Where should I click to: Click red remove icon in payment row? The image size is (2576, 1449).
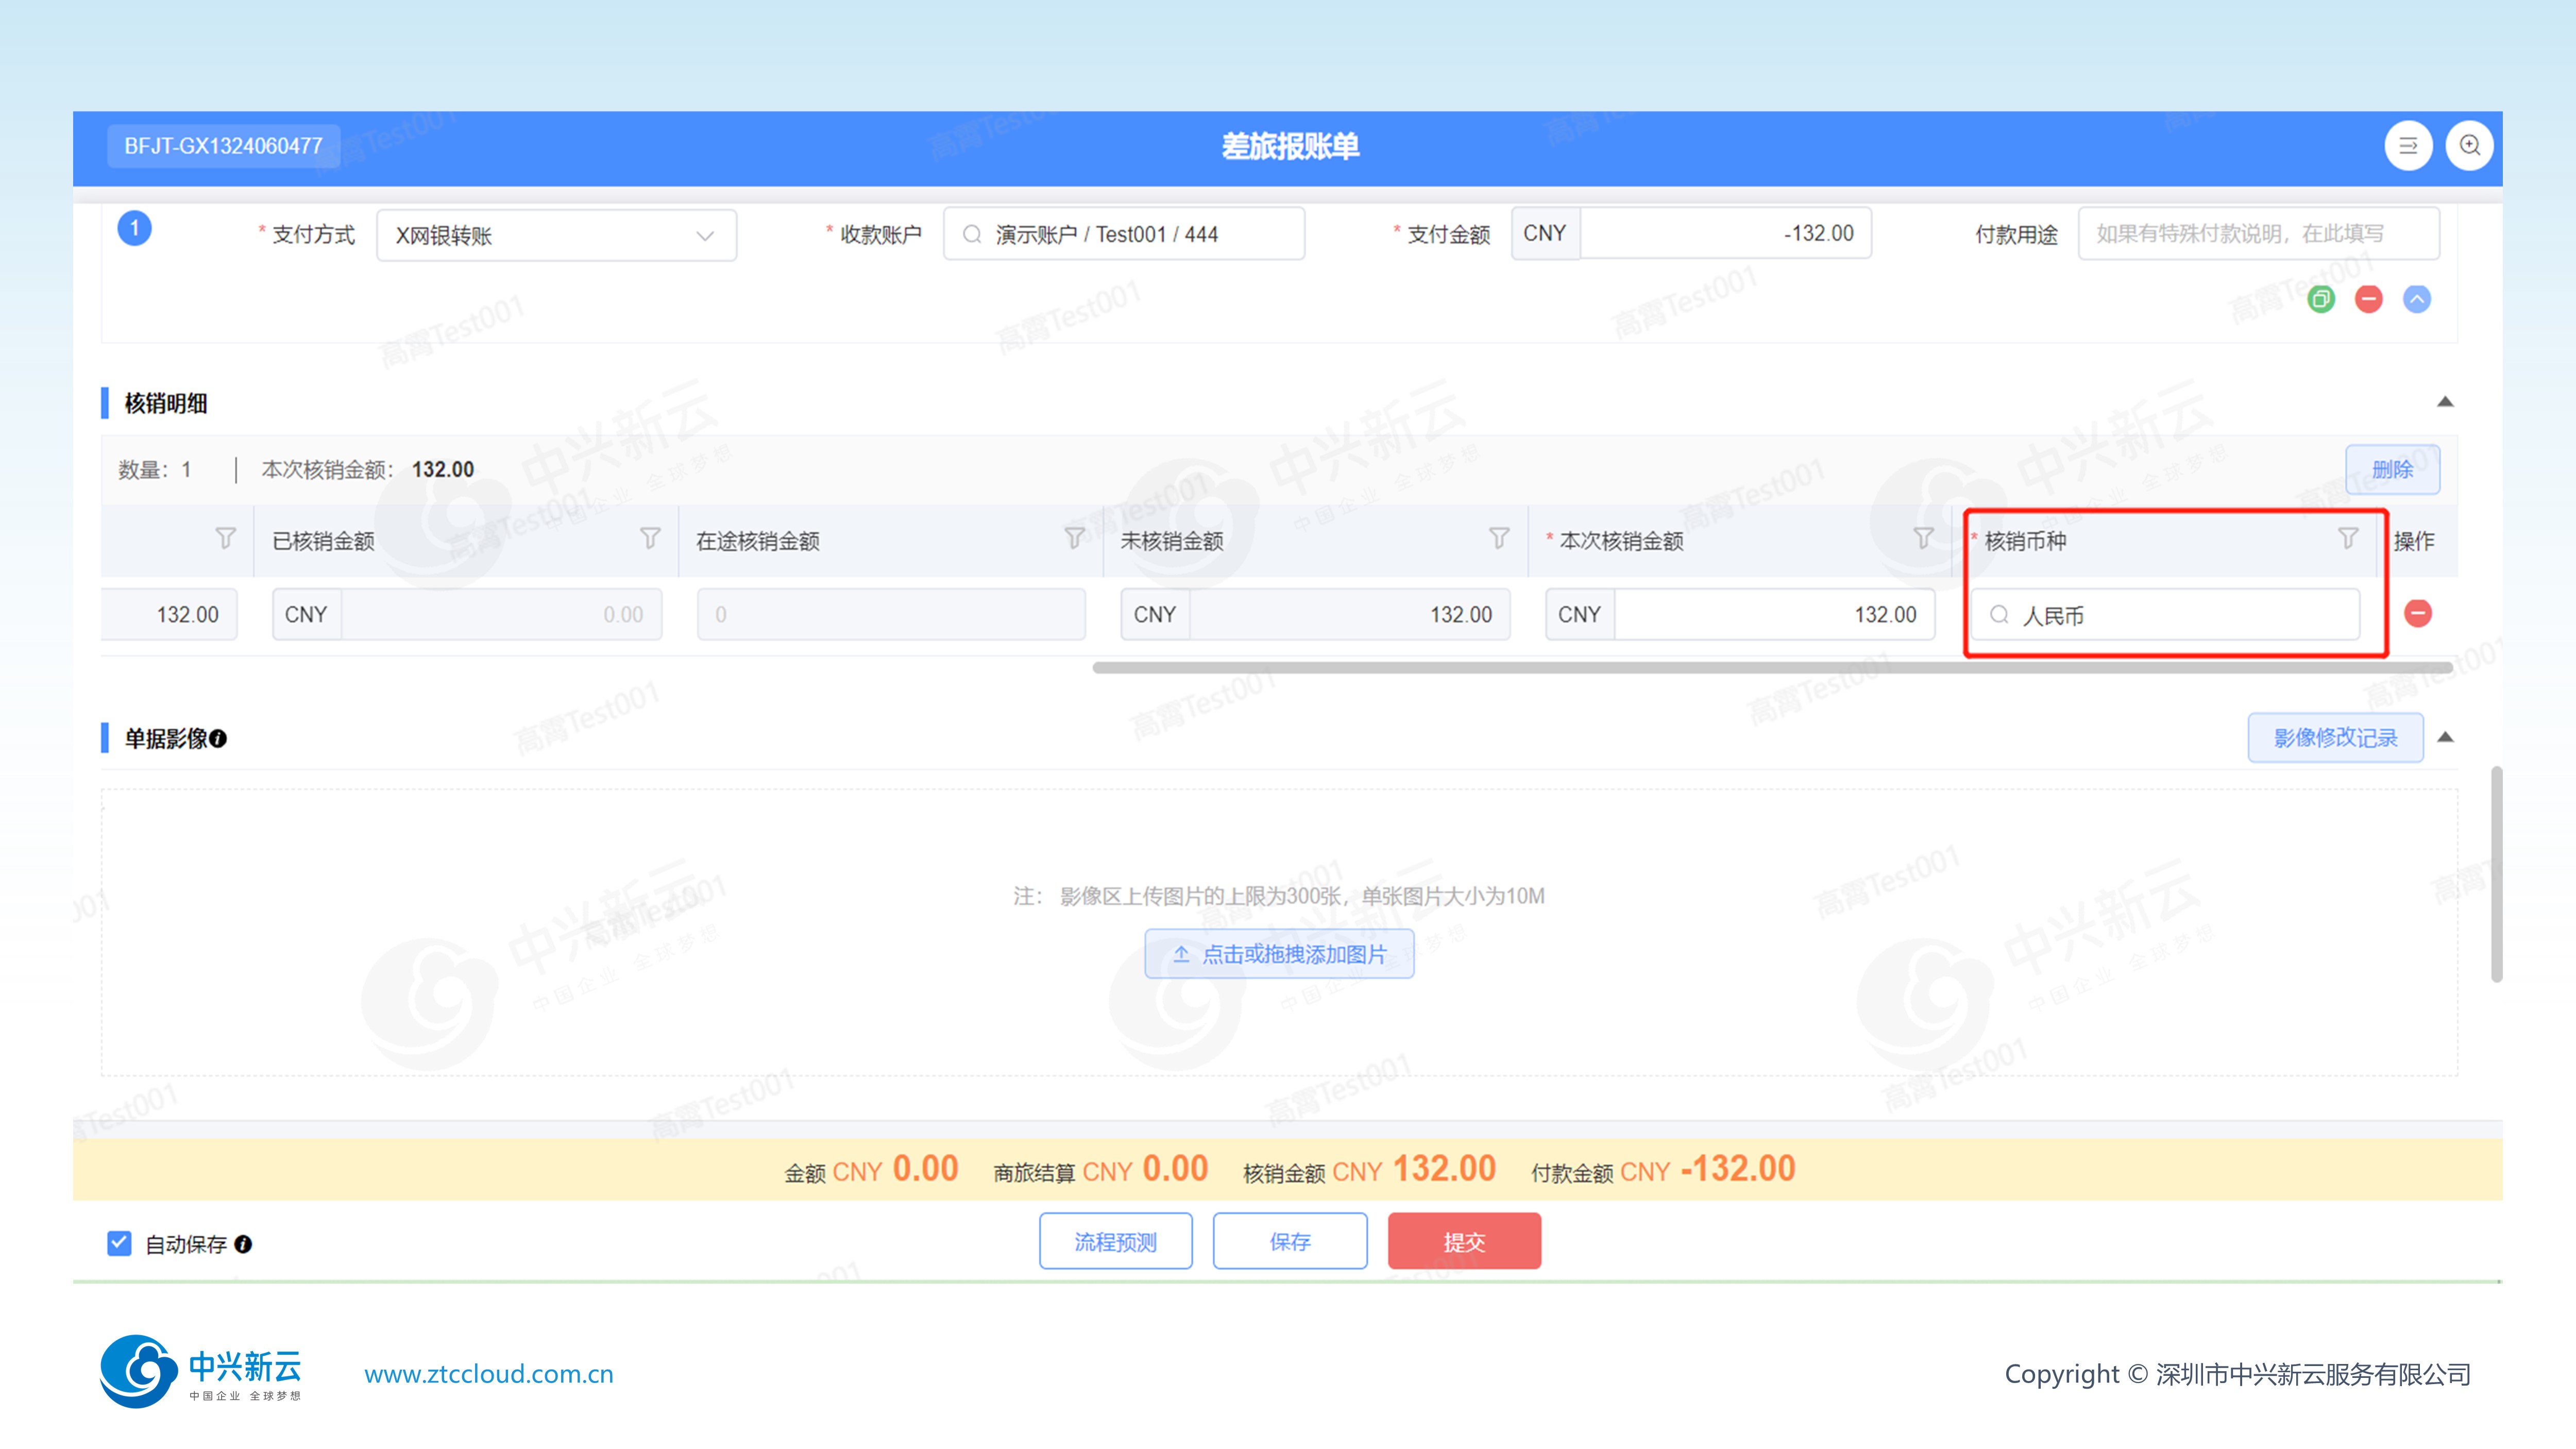point(2368,299)
